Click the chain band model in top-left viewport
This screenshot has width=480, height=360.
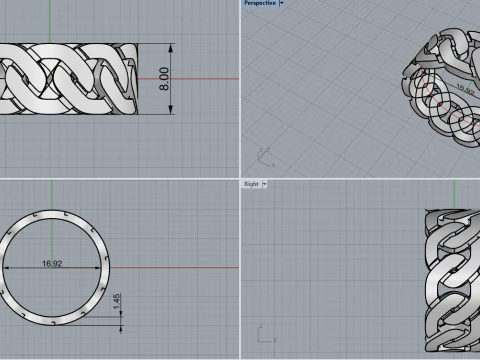(x=68, y=79)
